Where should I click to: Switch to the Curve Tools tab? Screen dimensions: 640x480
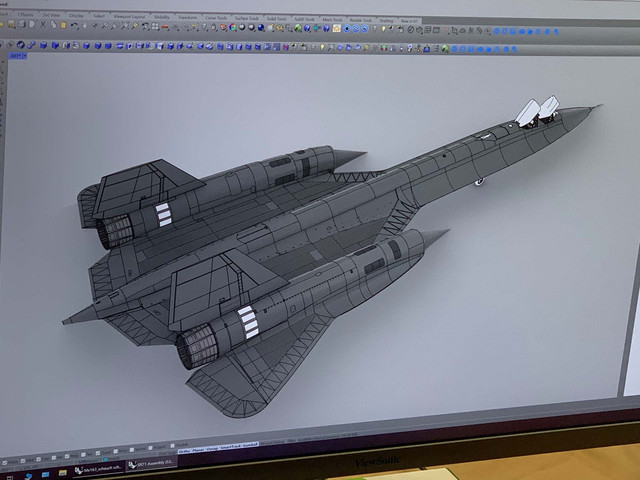click(x=216, y=18)
